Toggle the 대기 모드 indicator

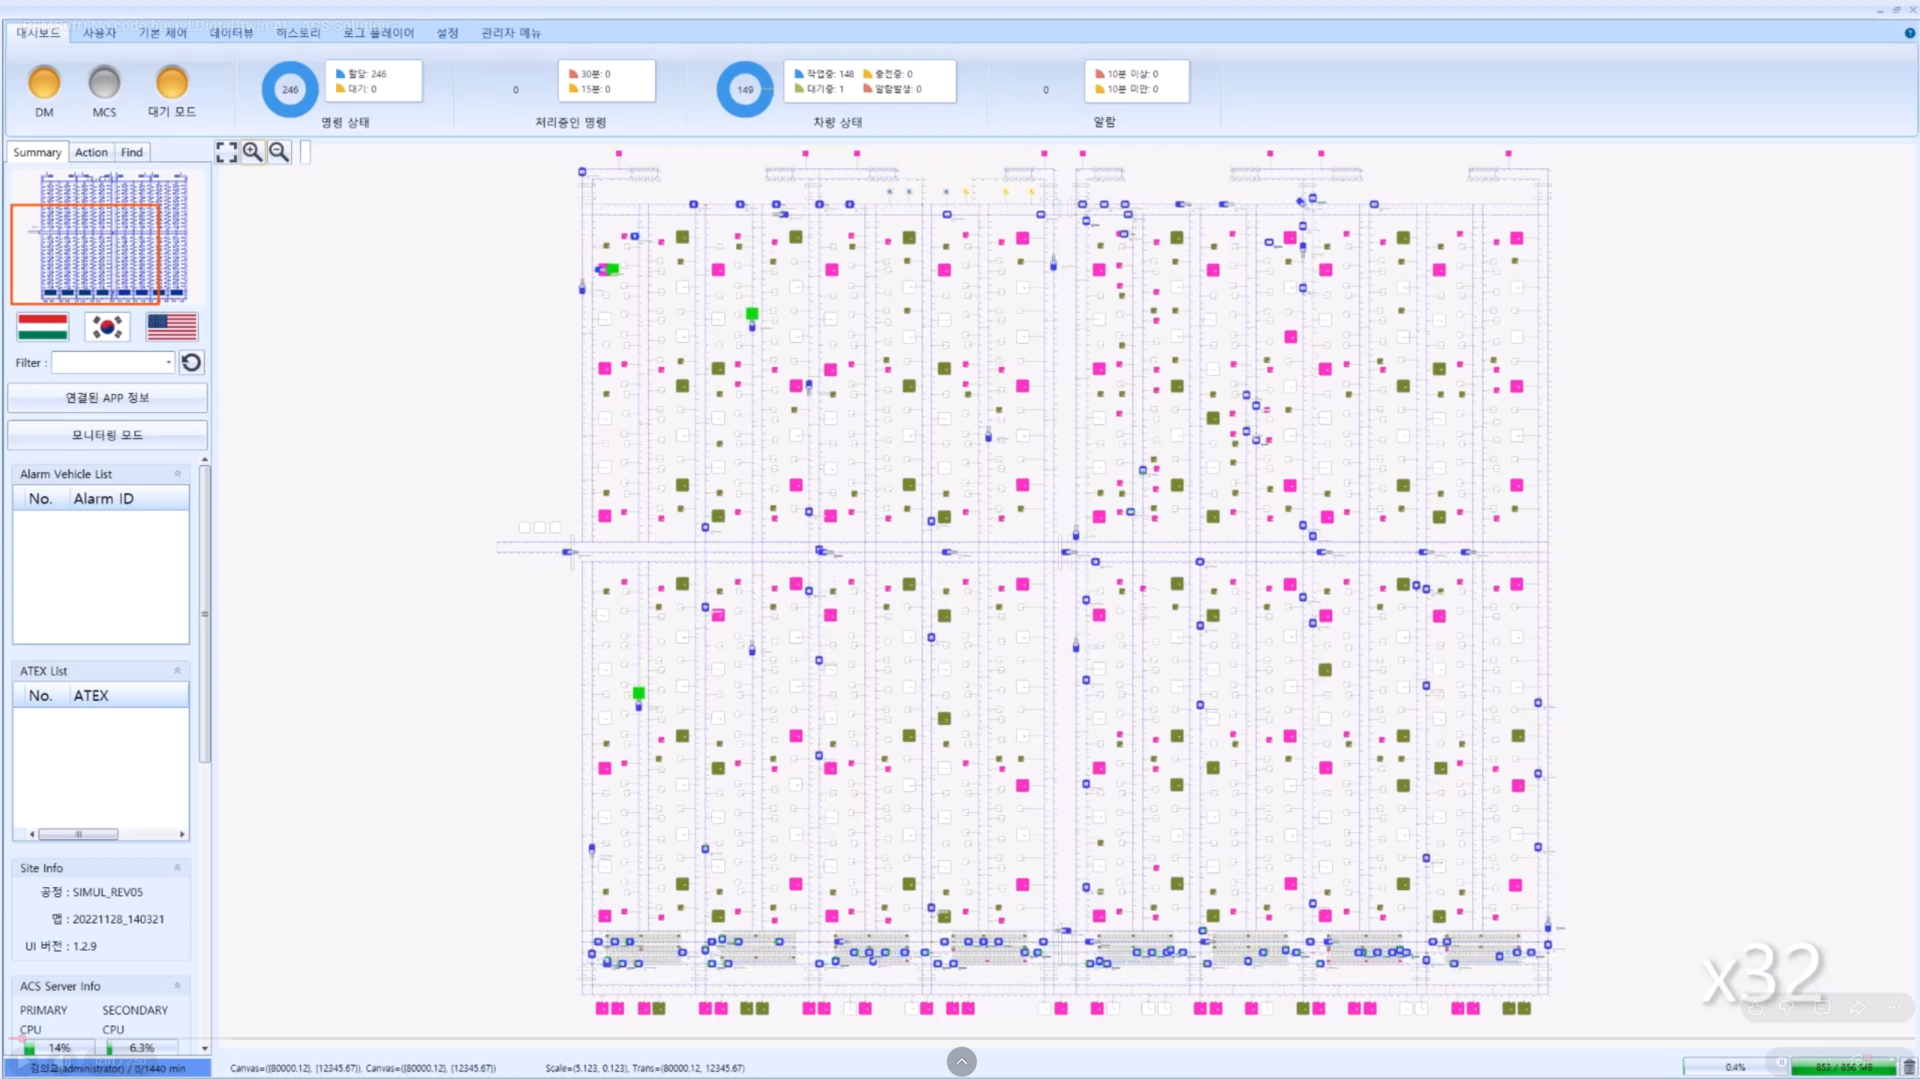(172, 83)
